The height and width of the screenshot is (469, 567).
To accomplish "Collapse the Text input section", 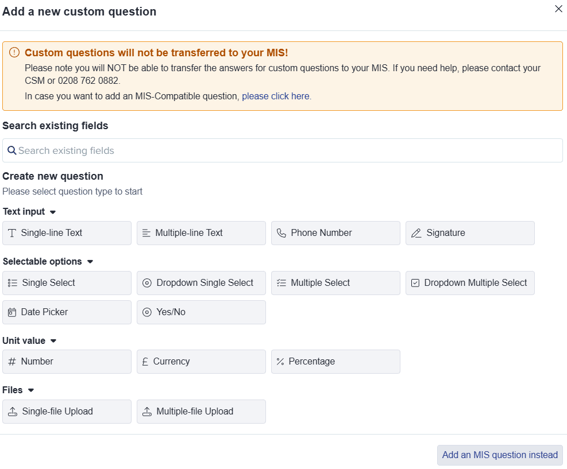I will 53,212.
